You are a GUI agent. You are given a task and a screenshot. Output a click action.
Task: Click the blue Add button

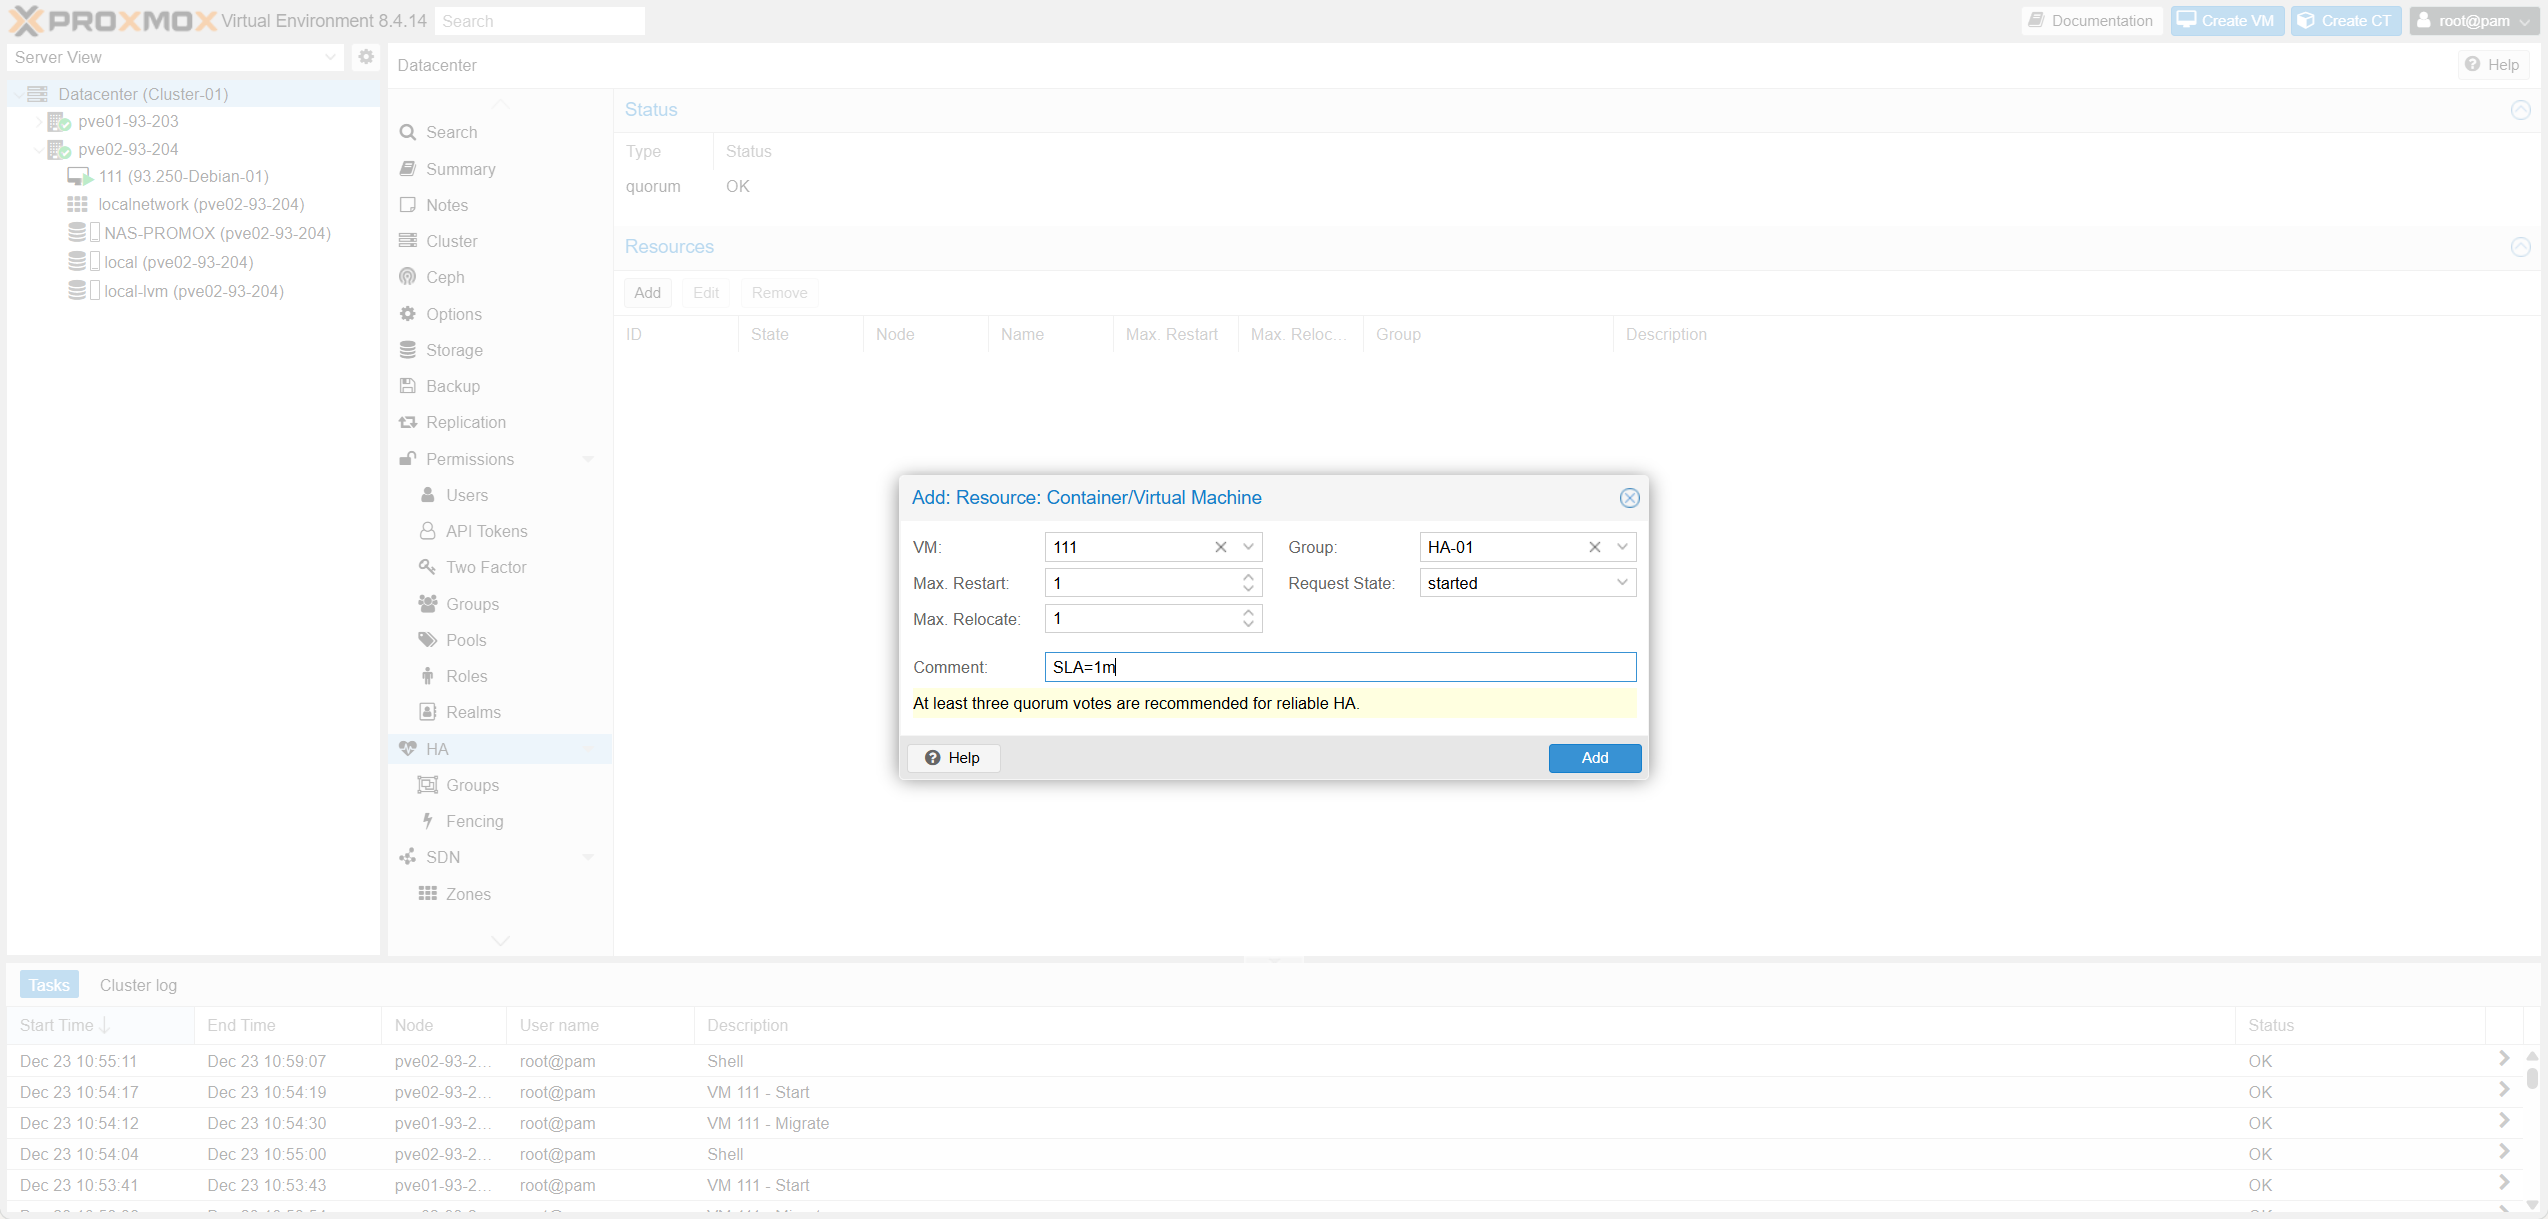click(1594, 758)
